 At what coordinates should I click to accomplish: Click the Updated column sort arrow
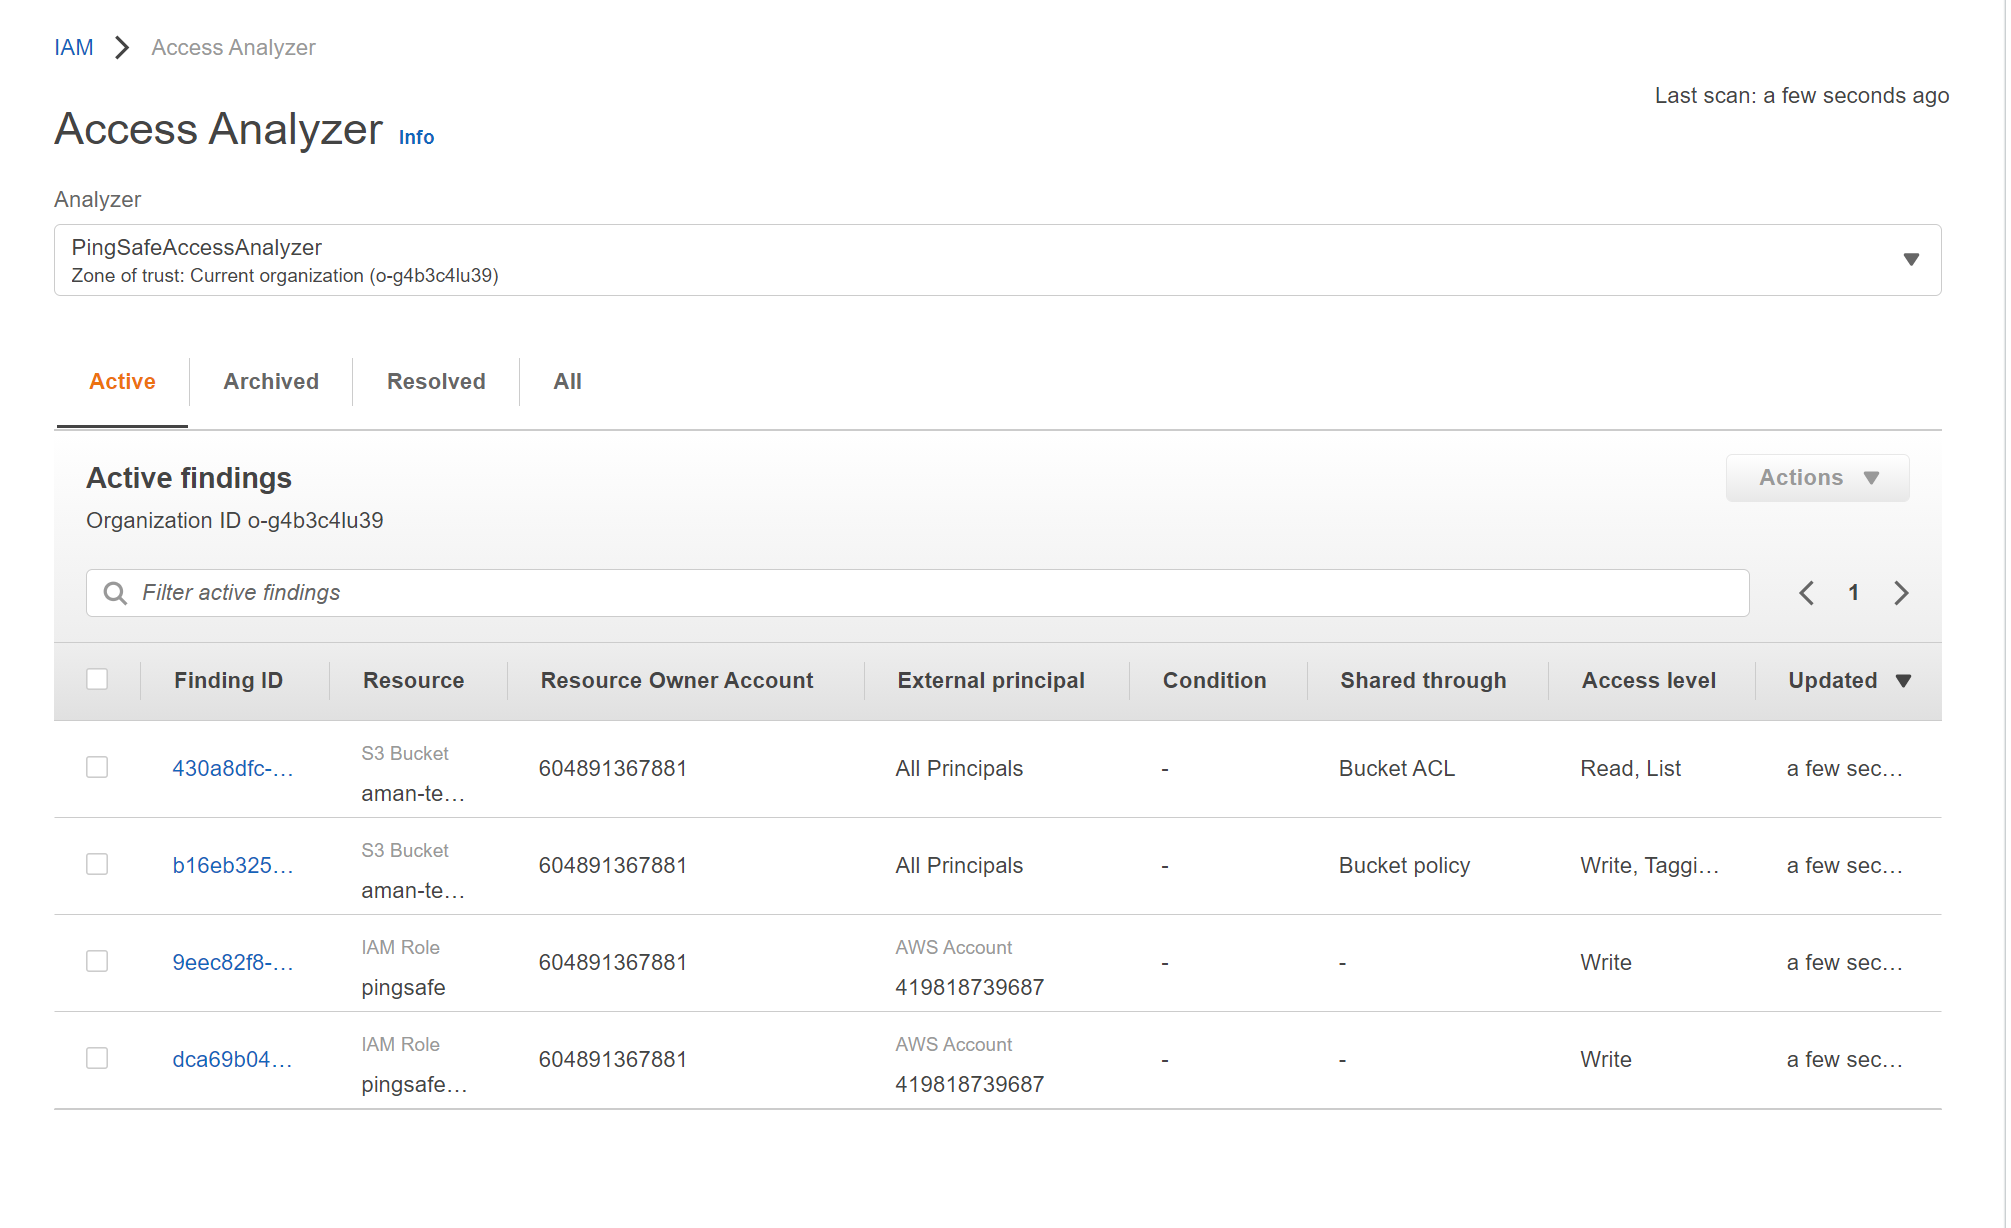(x=1903, y=681)
